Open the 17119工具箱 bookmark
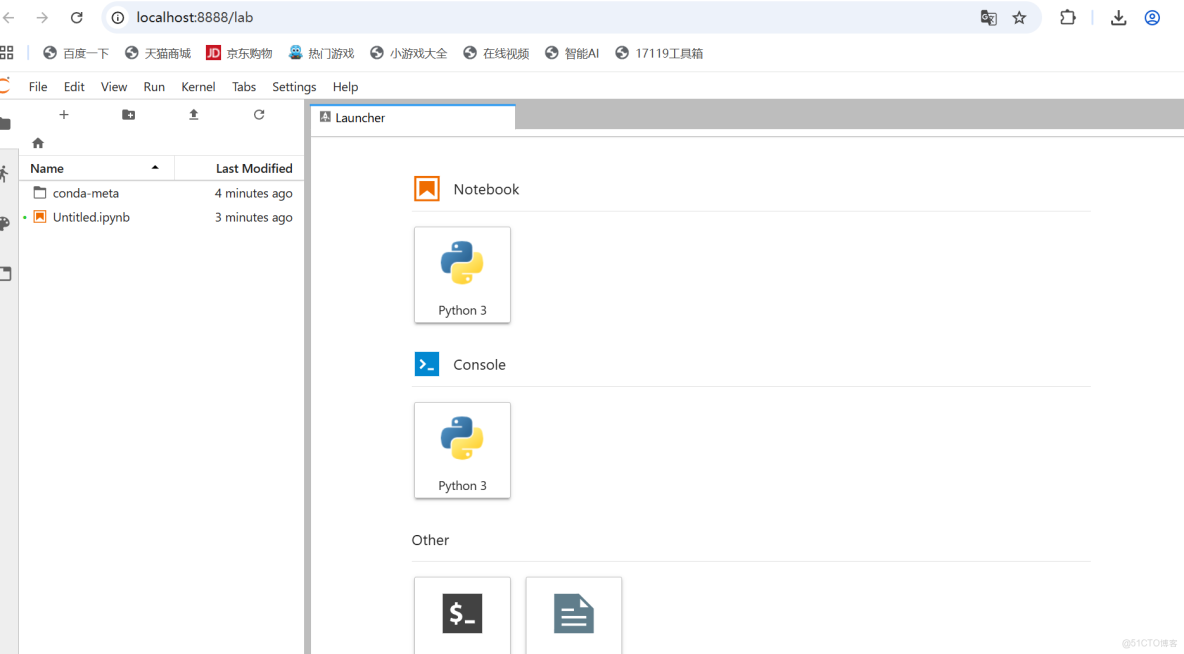 pos(659,53)
